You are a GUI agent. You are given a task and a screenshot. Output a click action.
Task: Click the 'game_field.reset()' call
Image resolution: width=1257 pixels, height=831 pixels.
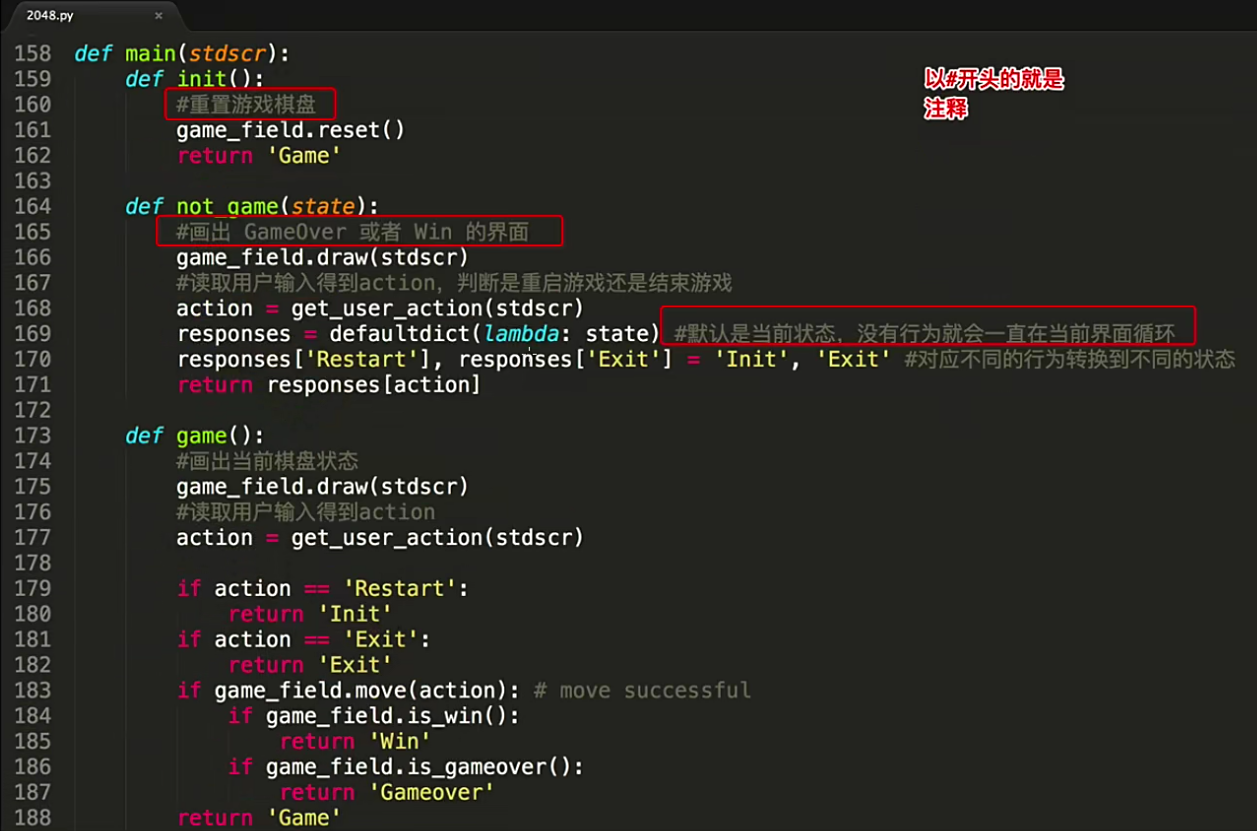click(x=291, y=130)
